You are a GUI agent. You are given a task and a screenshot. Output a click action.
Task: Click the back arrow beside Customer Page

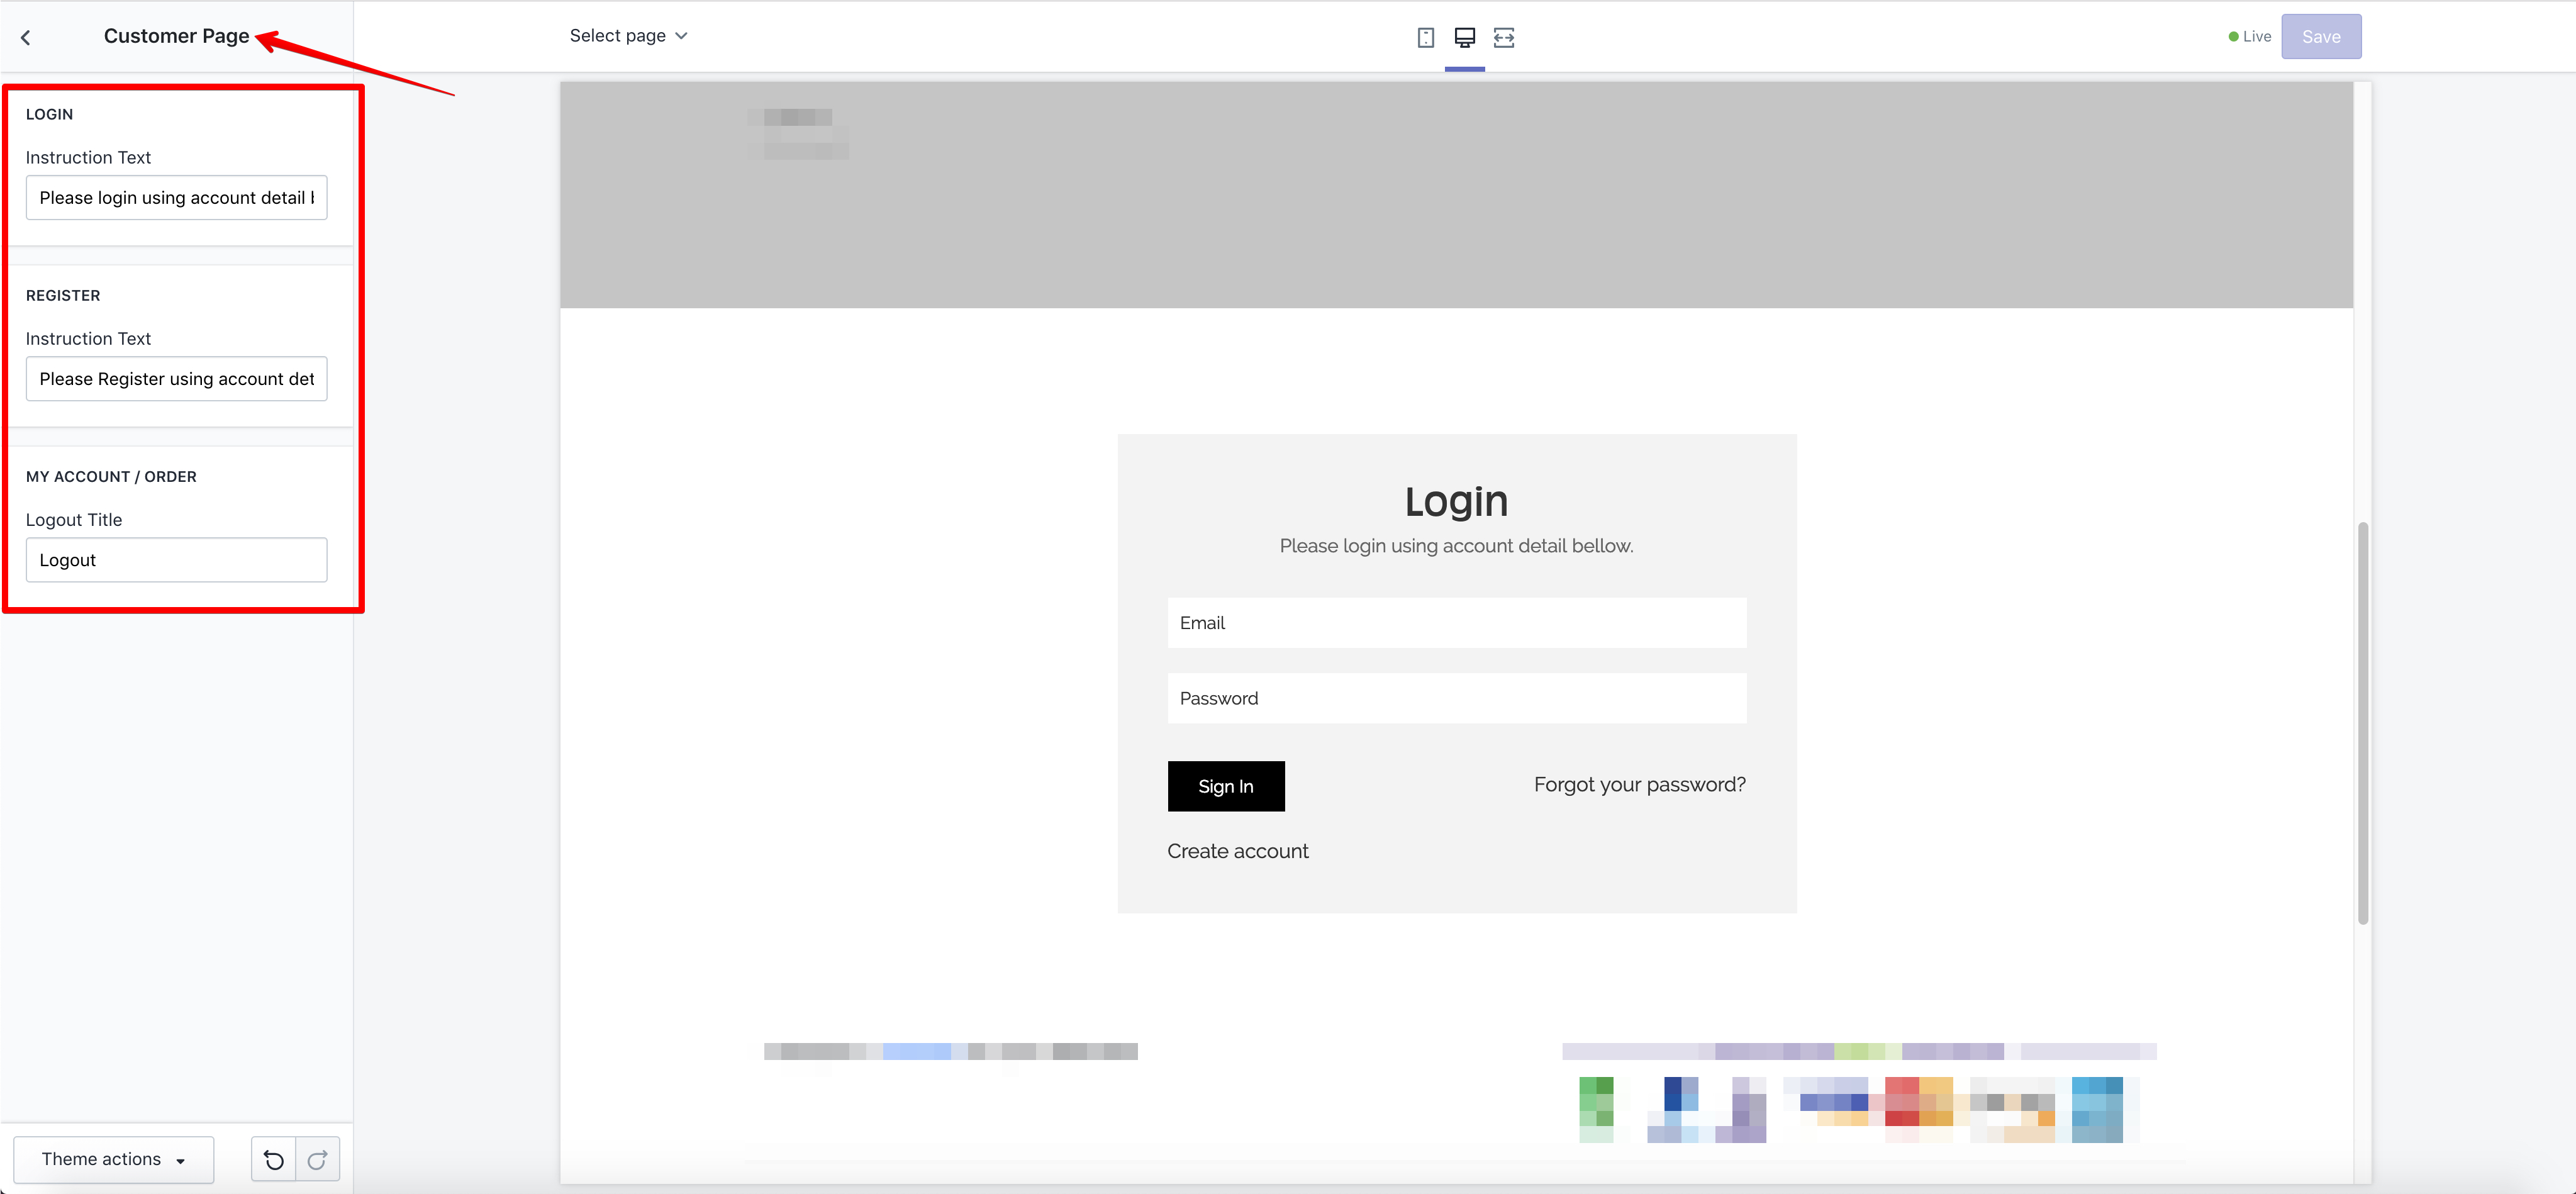[x=26, y=38]
